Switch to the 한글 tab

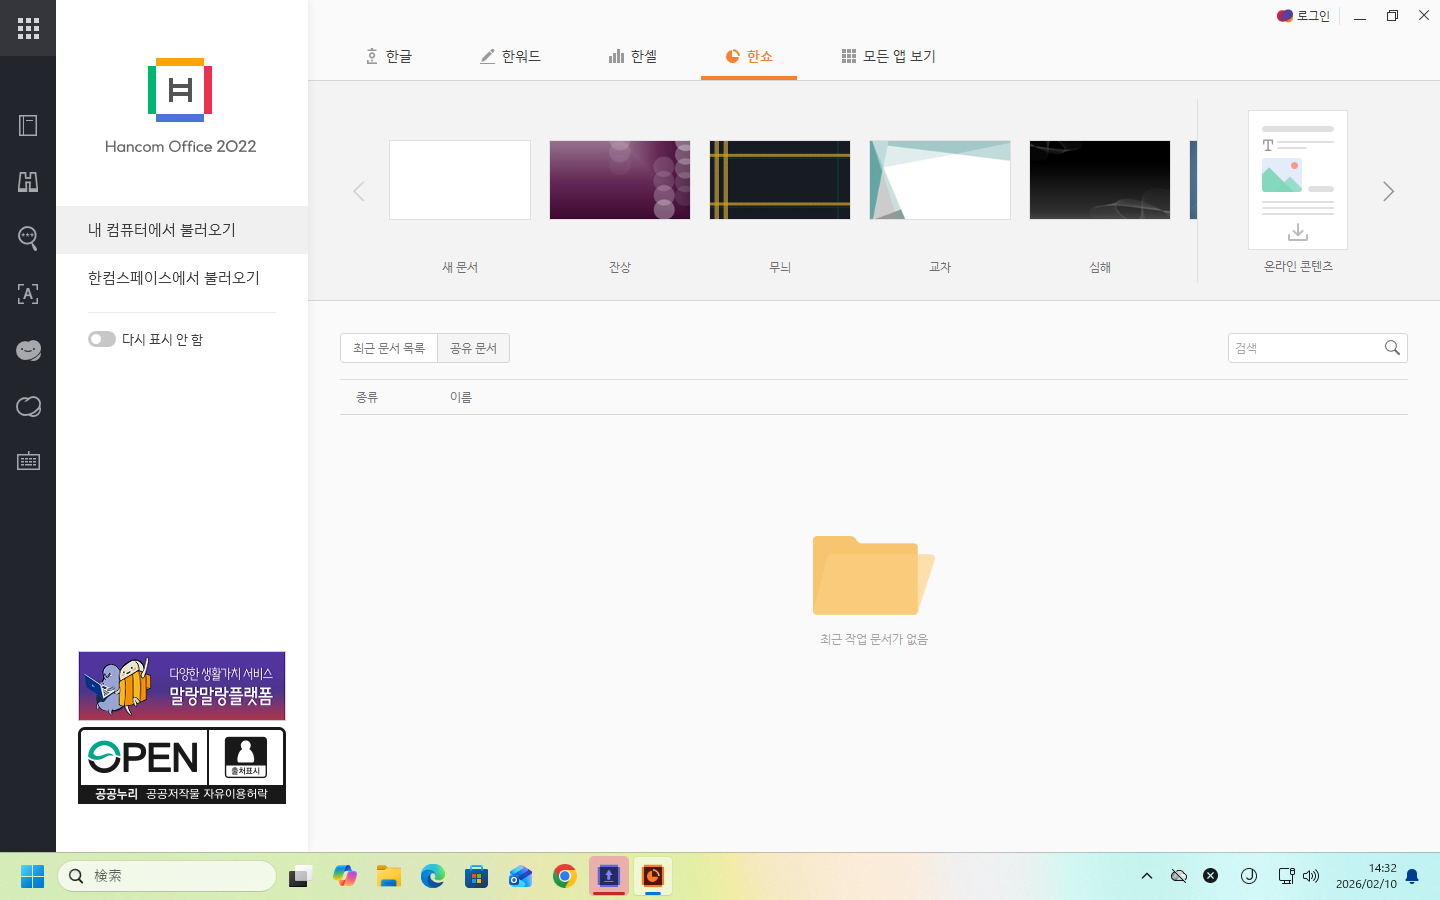[x=389, y=57]
